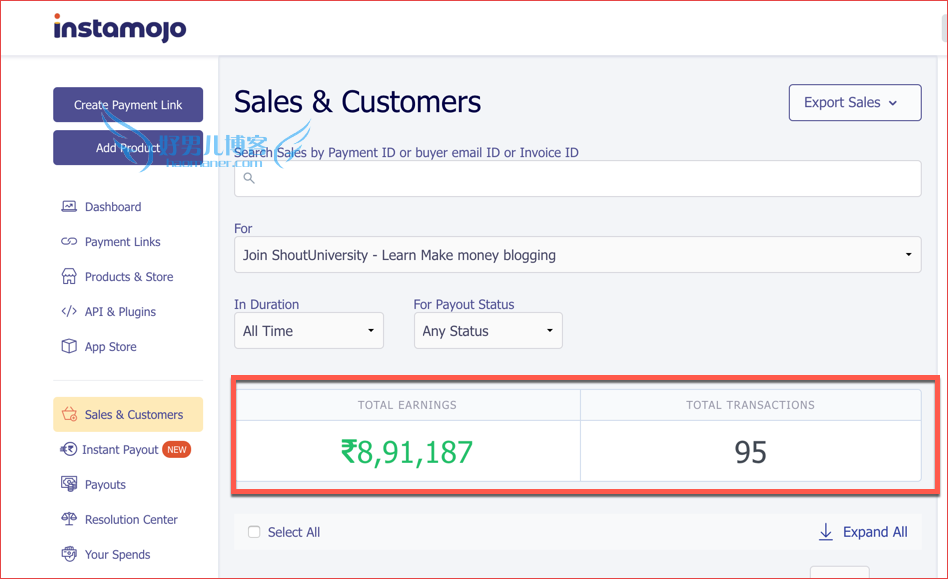Click the Payouts money icon

pyautogui.click(x=69, y=484)
